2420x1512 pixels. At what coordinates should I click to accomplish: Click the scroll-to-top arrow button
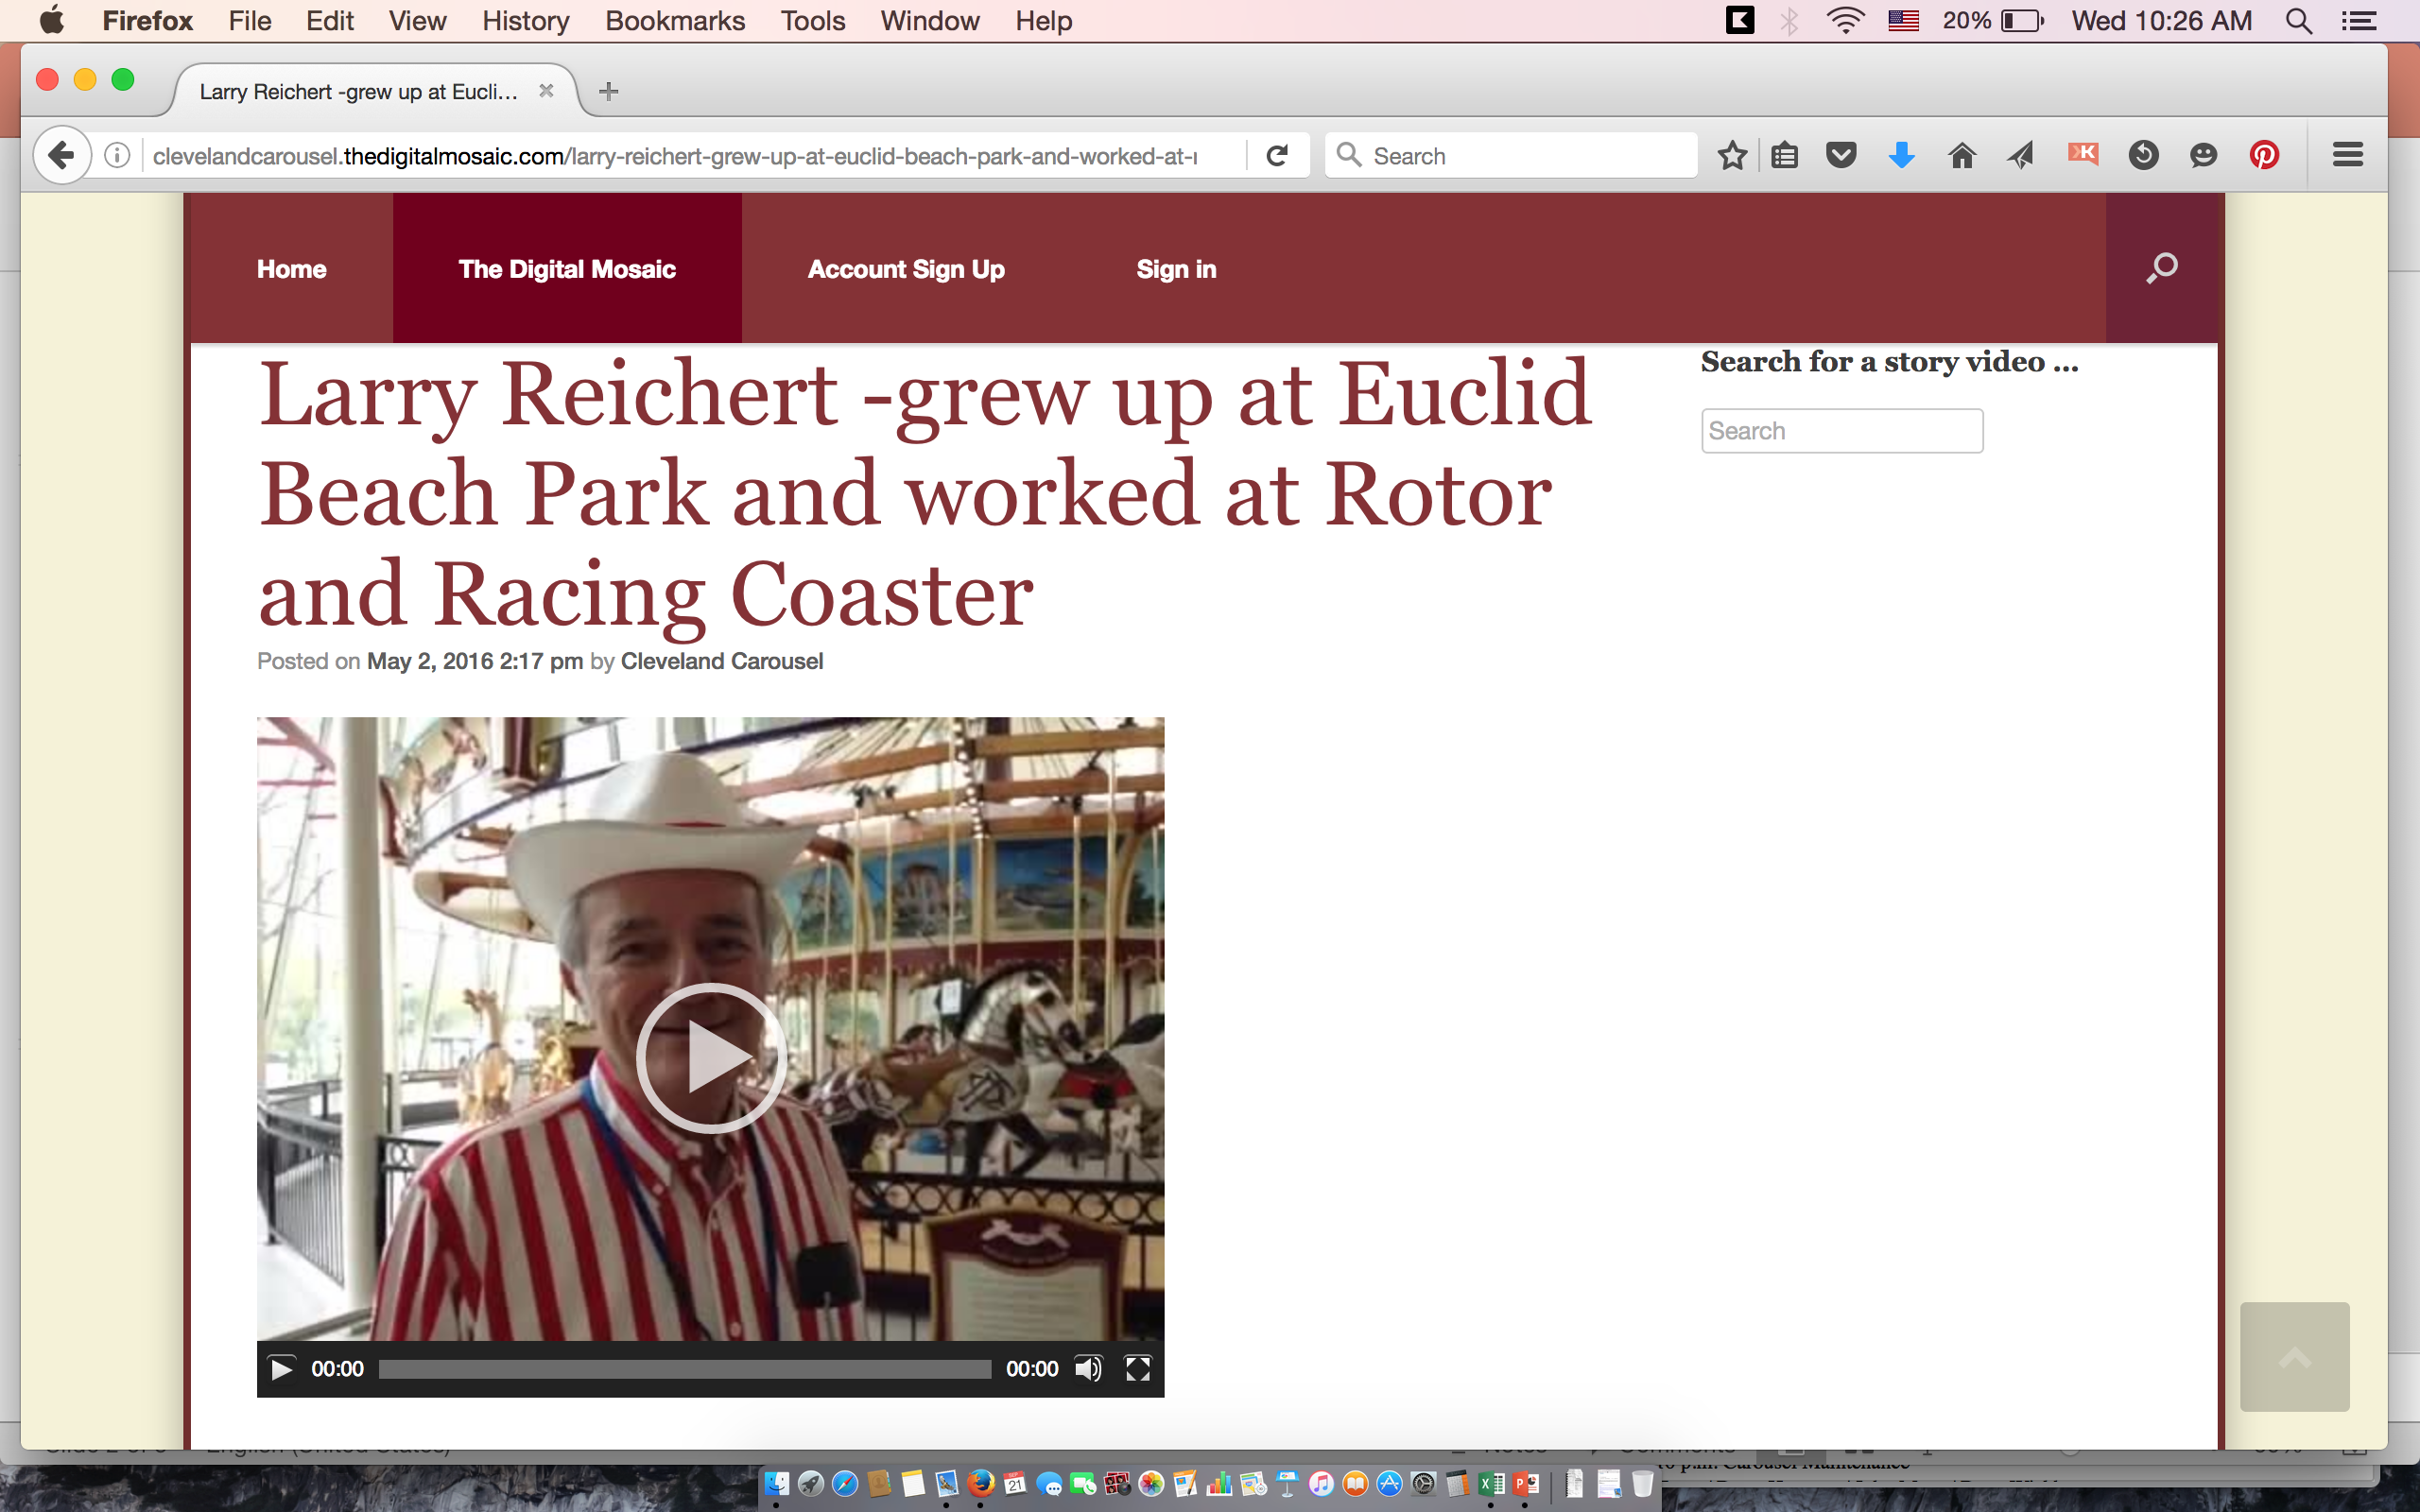coord(2294,1356)
